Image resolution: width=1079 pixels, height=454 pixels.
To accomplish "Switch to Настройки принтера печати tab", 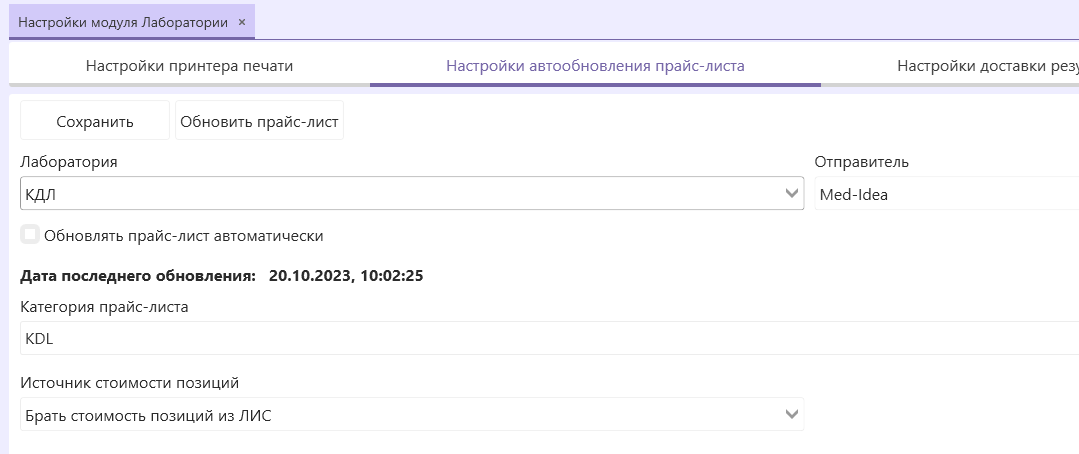I will pyautogui.click(x=189, y=66).
